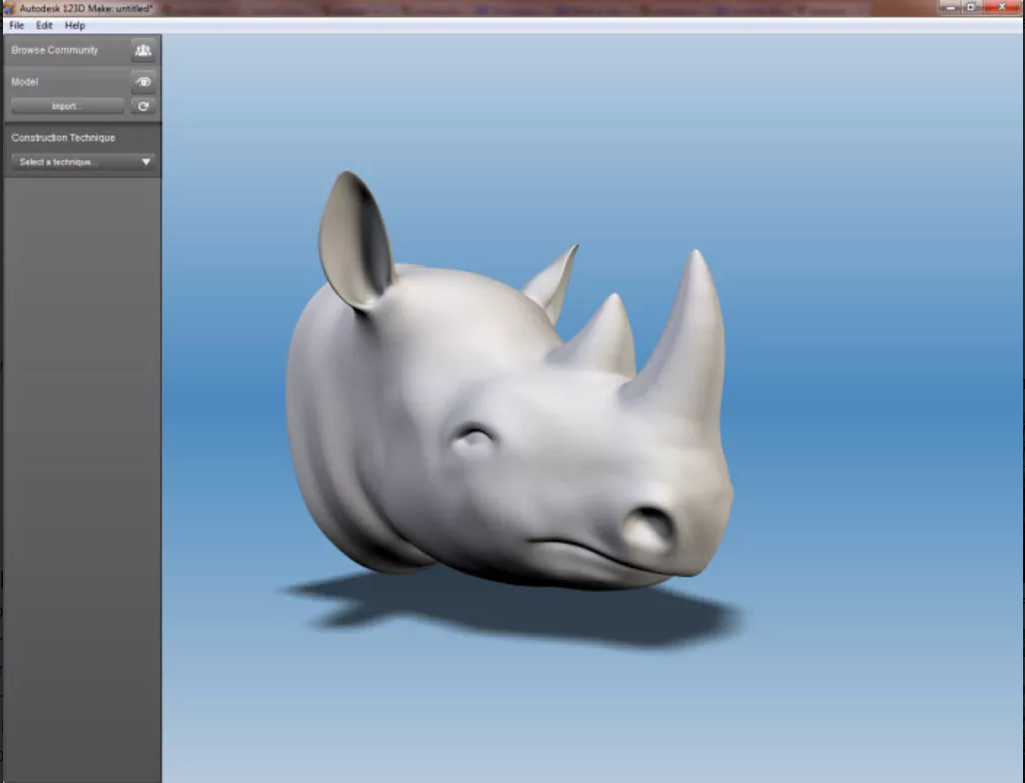Maximize the 123D Make window
Screen dimensions: 1025x783
click(971, 7)
